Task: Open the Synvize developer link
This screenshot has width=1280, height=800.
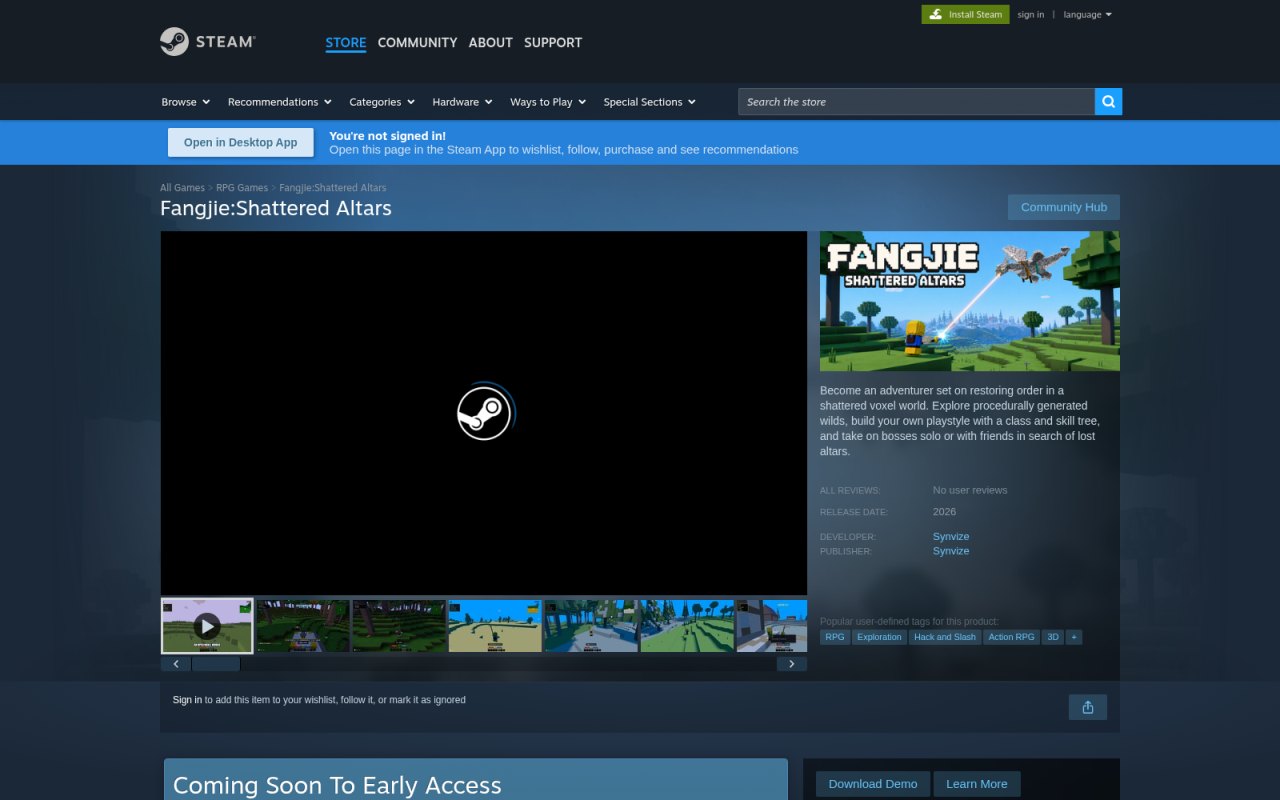Action: [951, 537]
